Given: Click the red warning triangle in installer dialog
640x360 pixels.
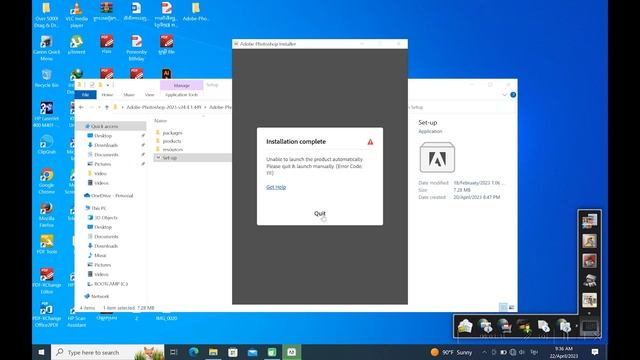Looking at the screenshot, I should [x=370, y=142].
